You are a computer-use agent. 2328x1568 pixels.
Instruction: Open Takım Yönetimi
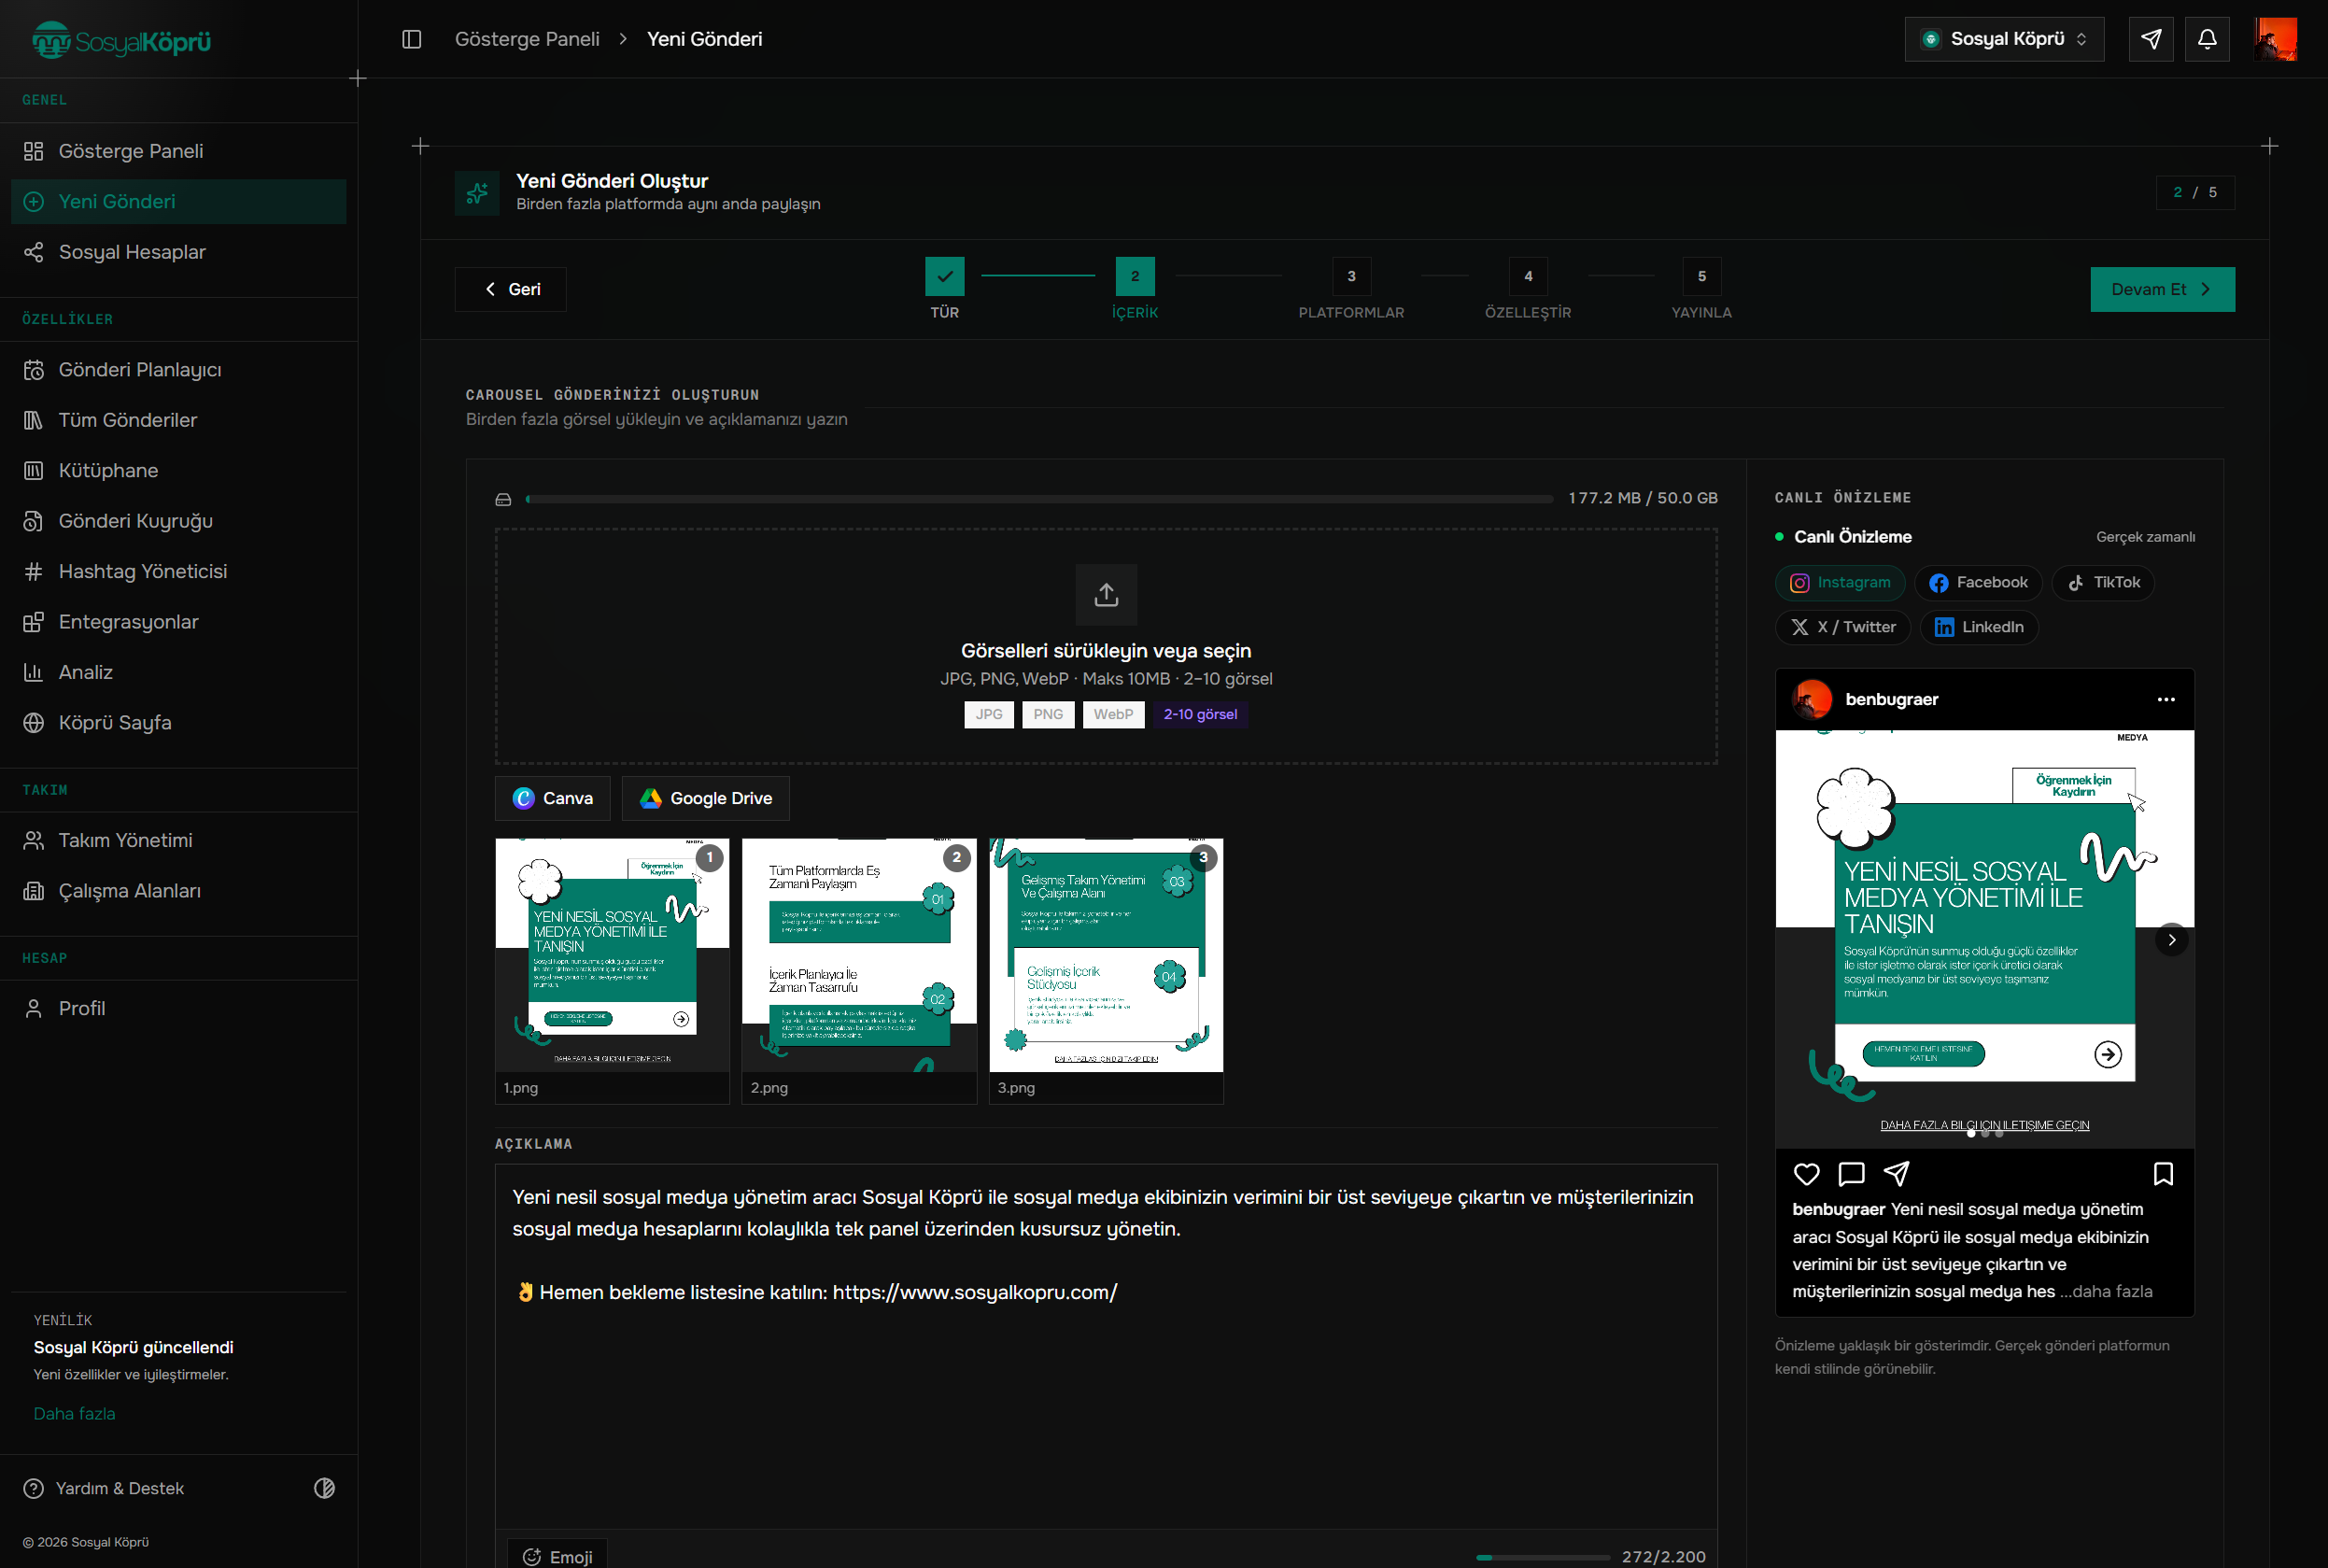pyautogui.click(x=179, y=840)
